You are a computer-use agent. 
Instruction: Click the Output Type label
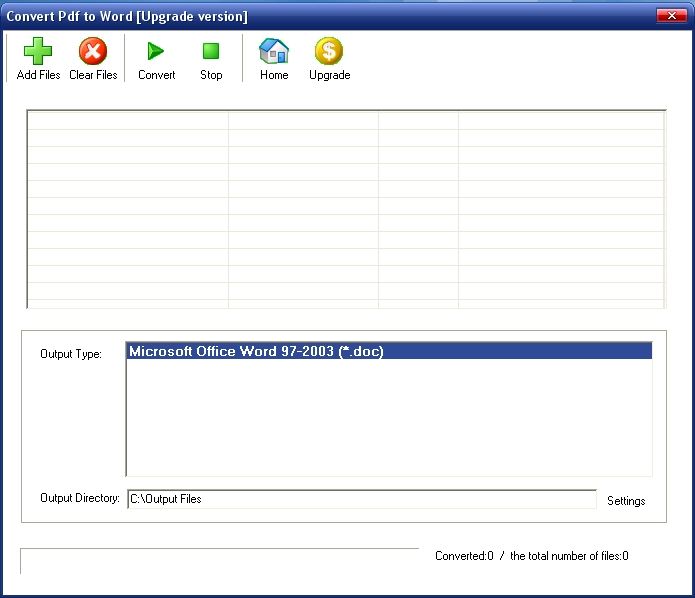click(71, 354)
